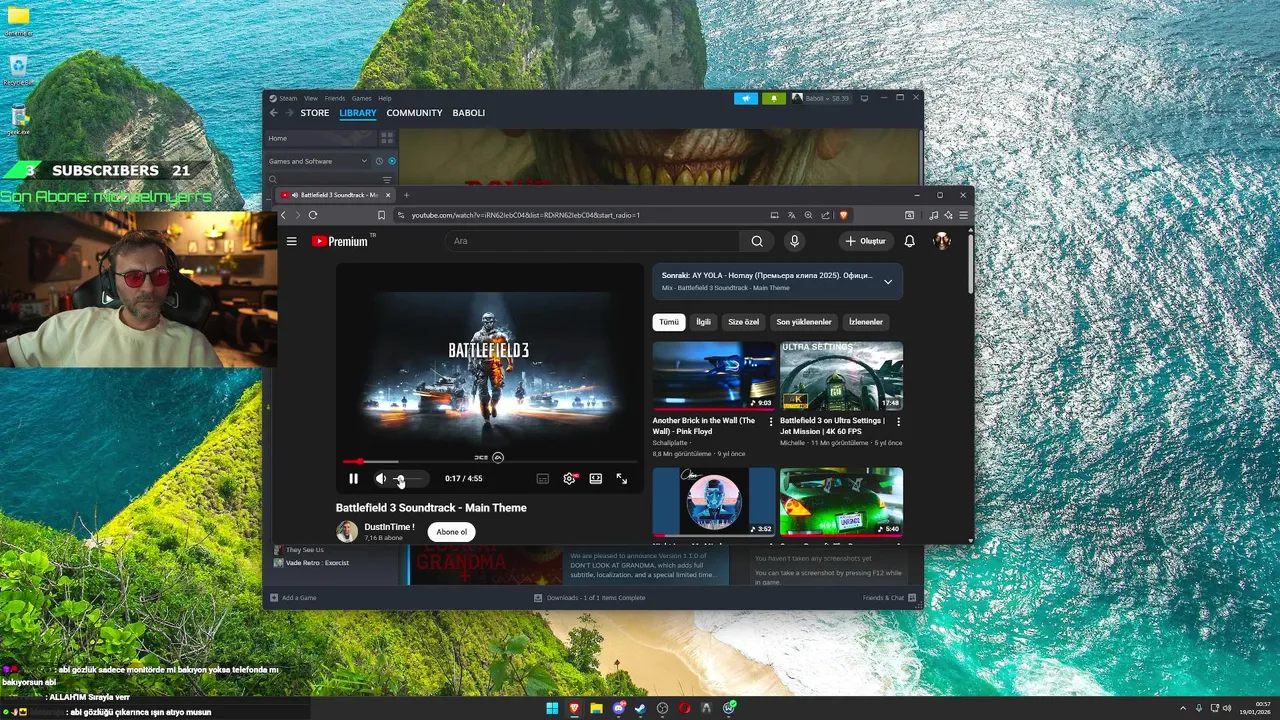Zoom magnifier icon in address bar
The image size is (1280, 720).
pos(808,215)
